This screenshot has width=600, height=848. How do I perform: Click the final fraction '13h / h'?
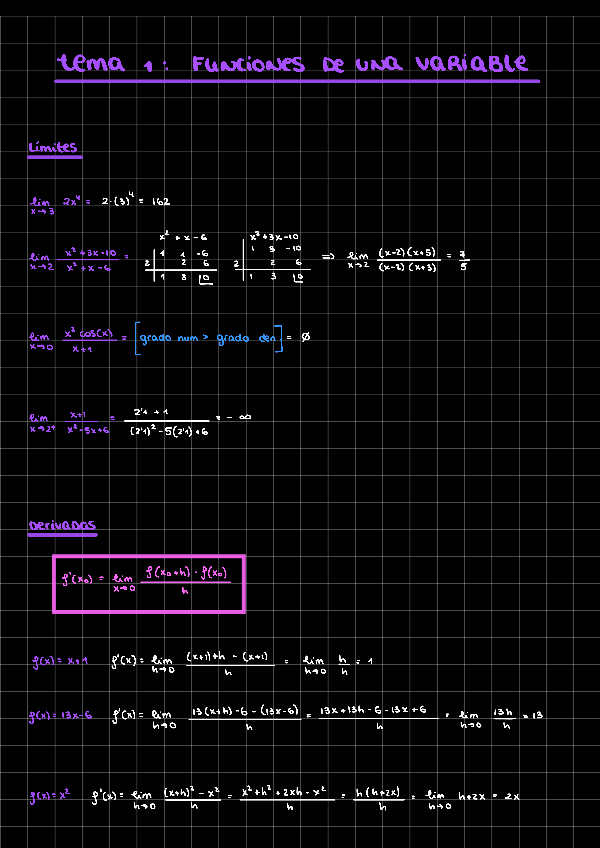tap(503, 719)
